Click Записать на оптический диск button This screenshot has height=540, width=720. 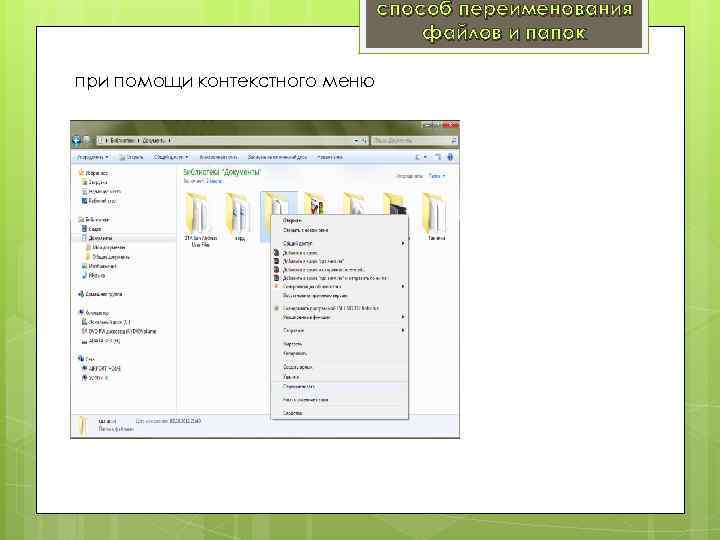(x=277, y=157)
